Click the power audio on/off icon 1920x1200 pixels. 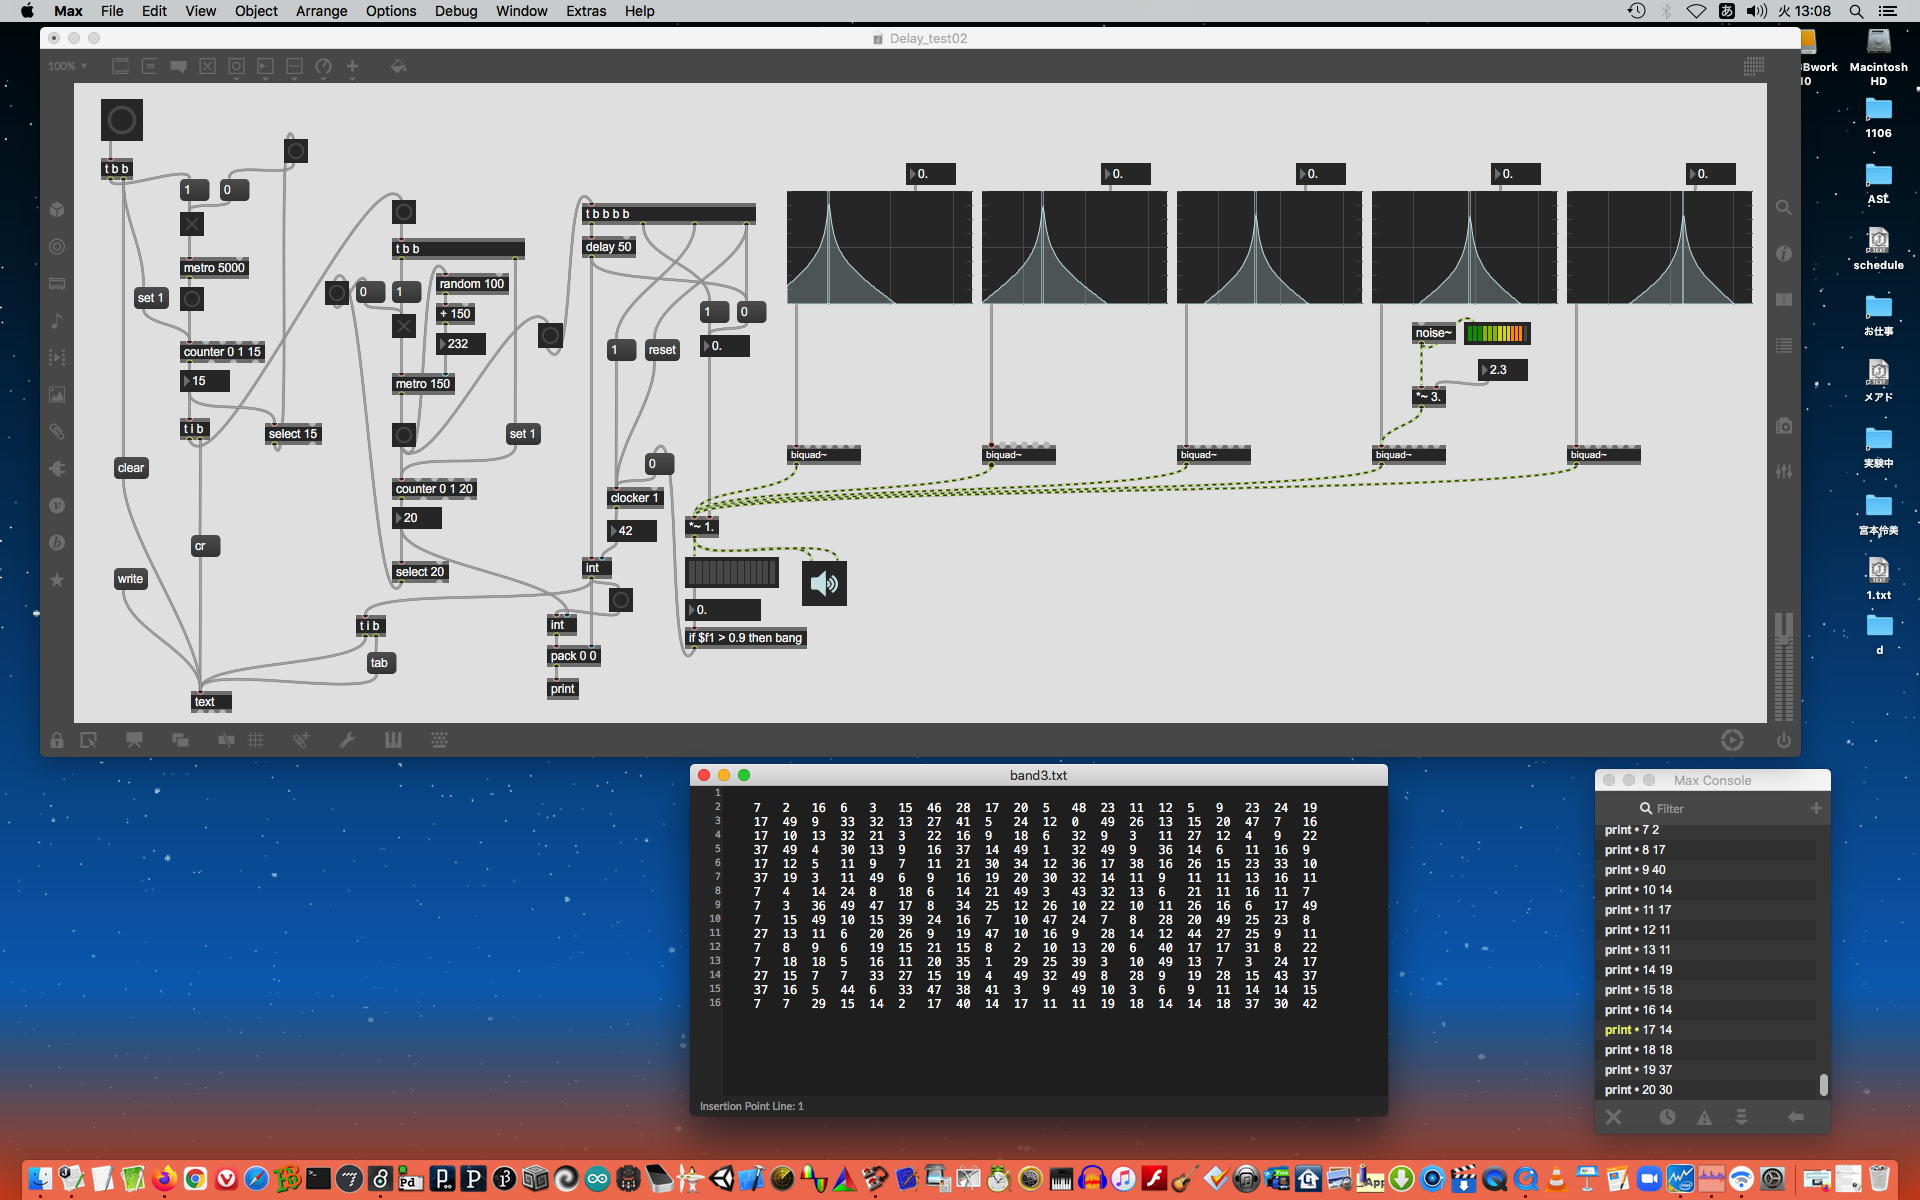[1783, 740]
